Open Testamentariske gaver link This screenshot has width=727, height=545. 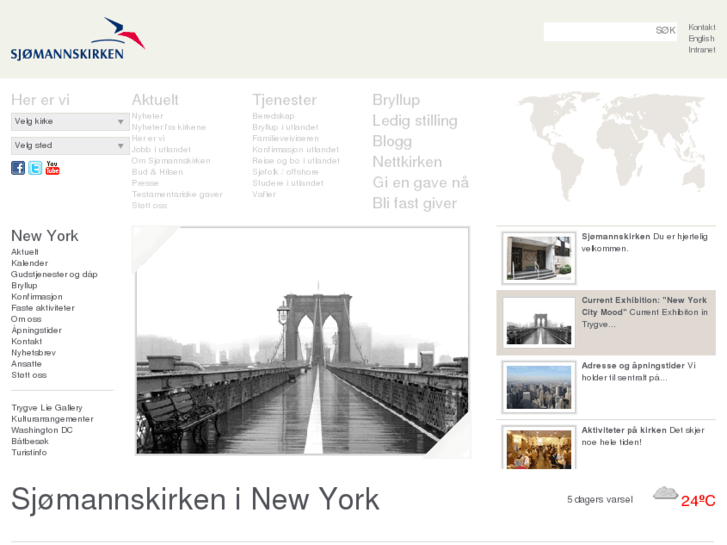(x=177, y=194)
